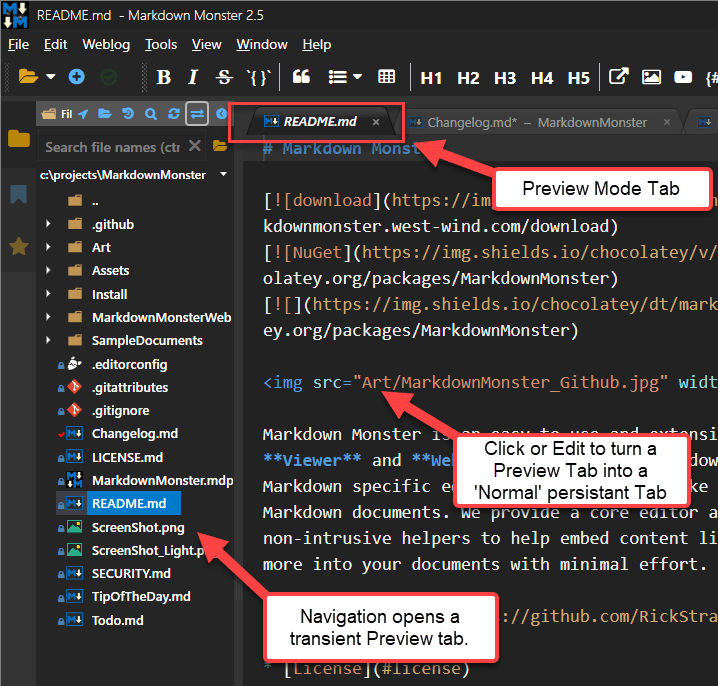Close the Changelog.md tab
This screenshot has width=718, height=686.
coord(667,122)
